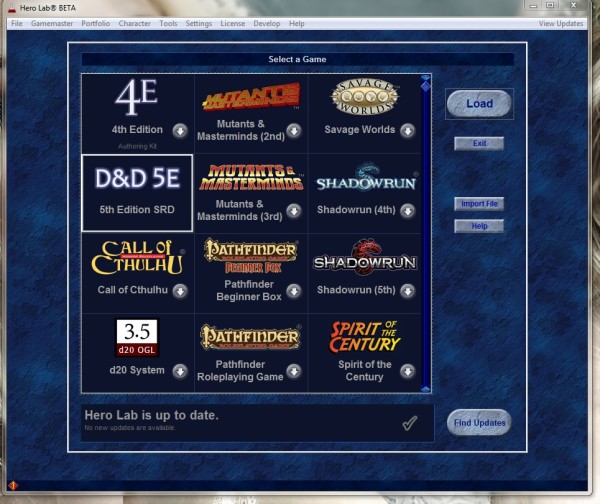Click the 'Authoring Kit' text under 4th Edition
600x504 pixels.
137,146
